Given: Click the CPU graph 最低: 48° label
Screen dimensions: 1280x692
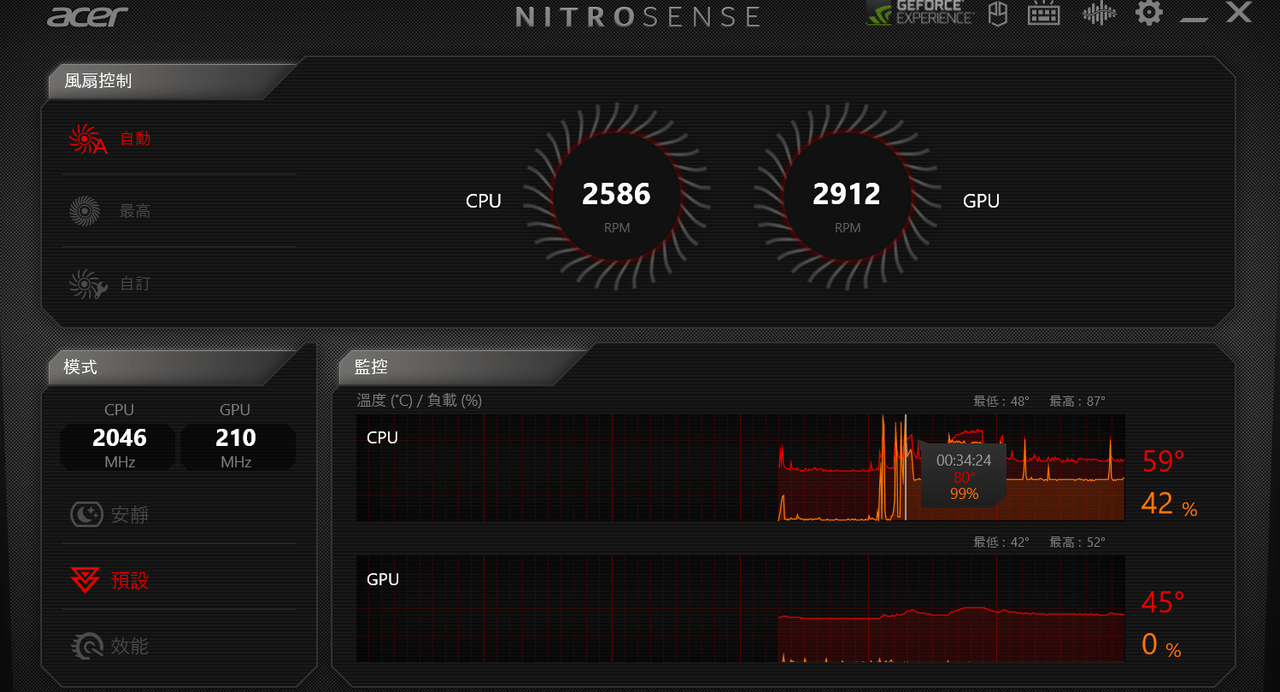Looking at the screenshot, I should 1001,401.
